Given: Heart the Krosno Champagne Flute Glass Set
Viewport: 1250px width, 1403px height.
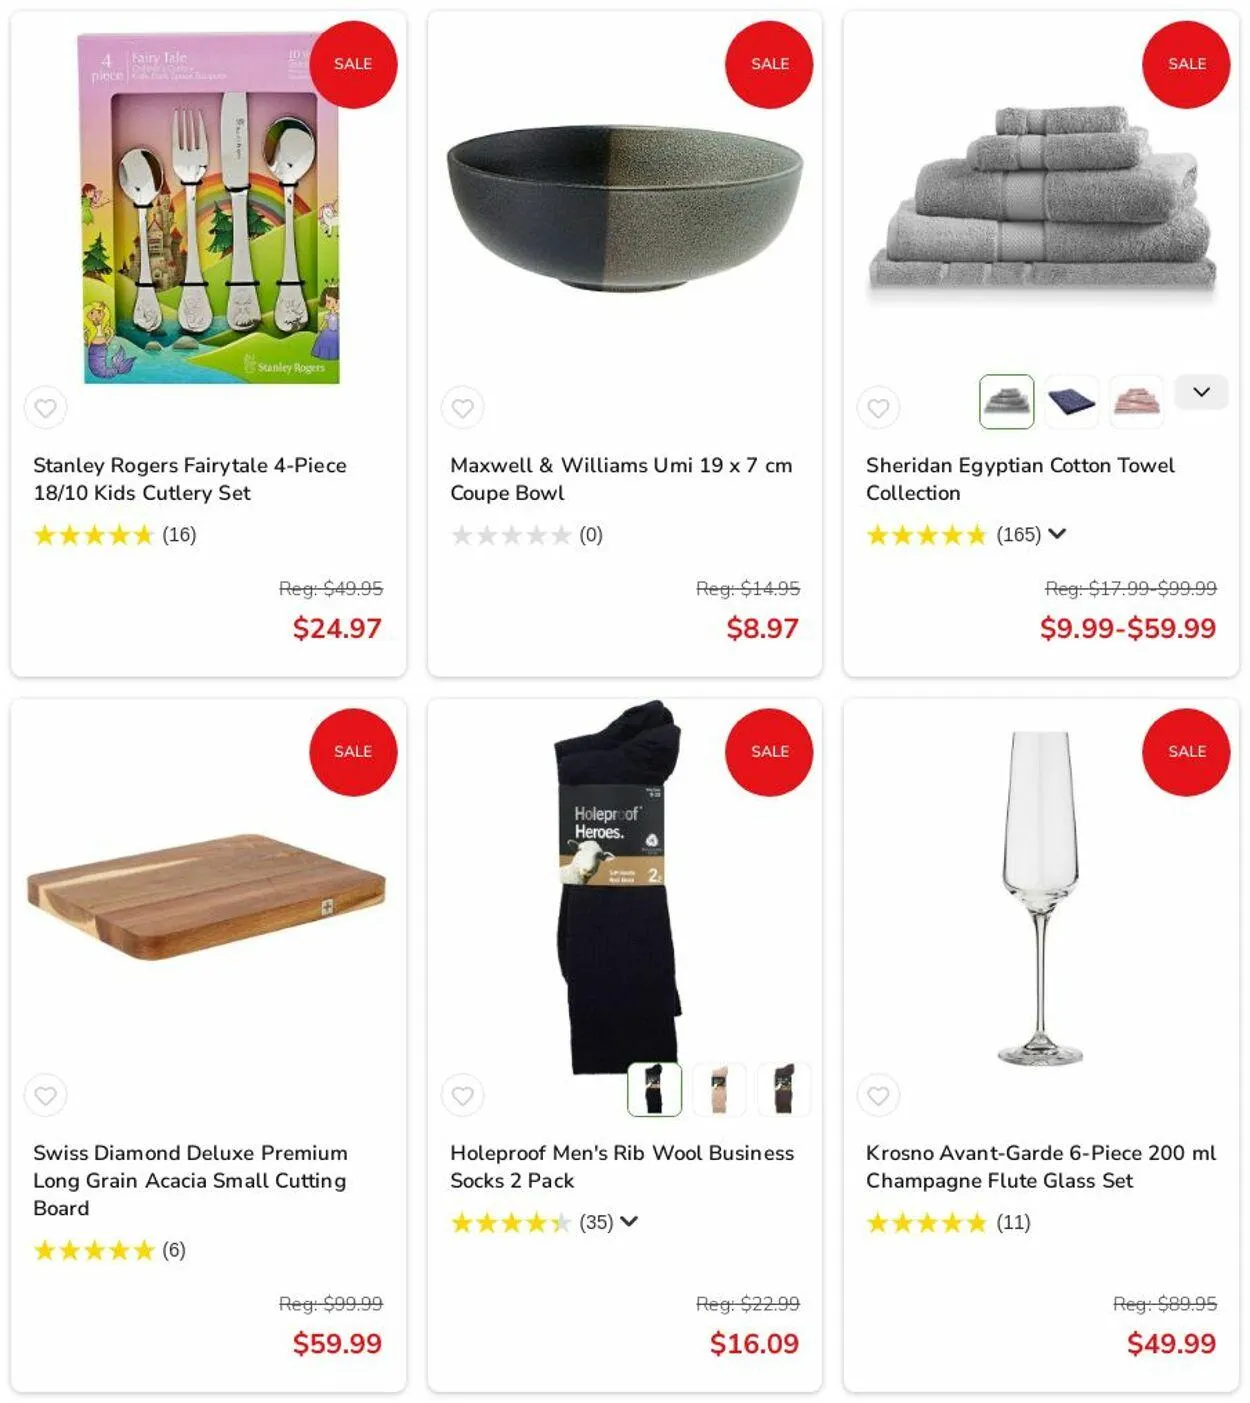Looking at the screenshot, I should (878, 1095).
